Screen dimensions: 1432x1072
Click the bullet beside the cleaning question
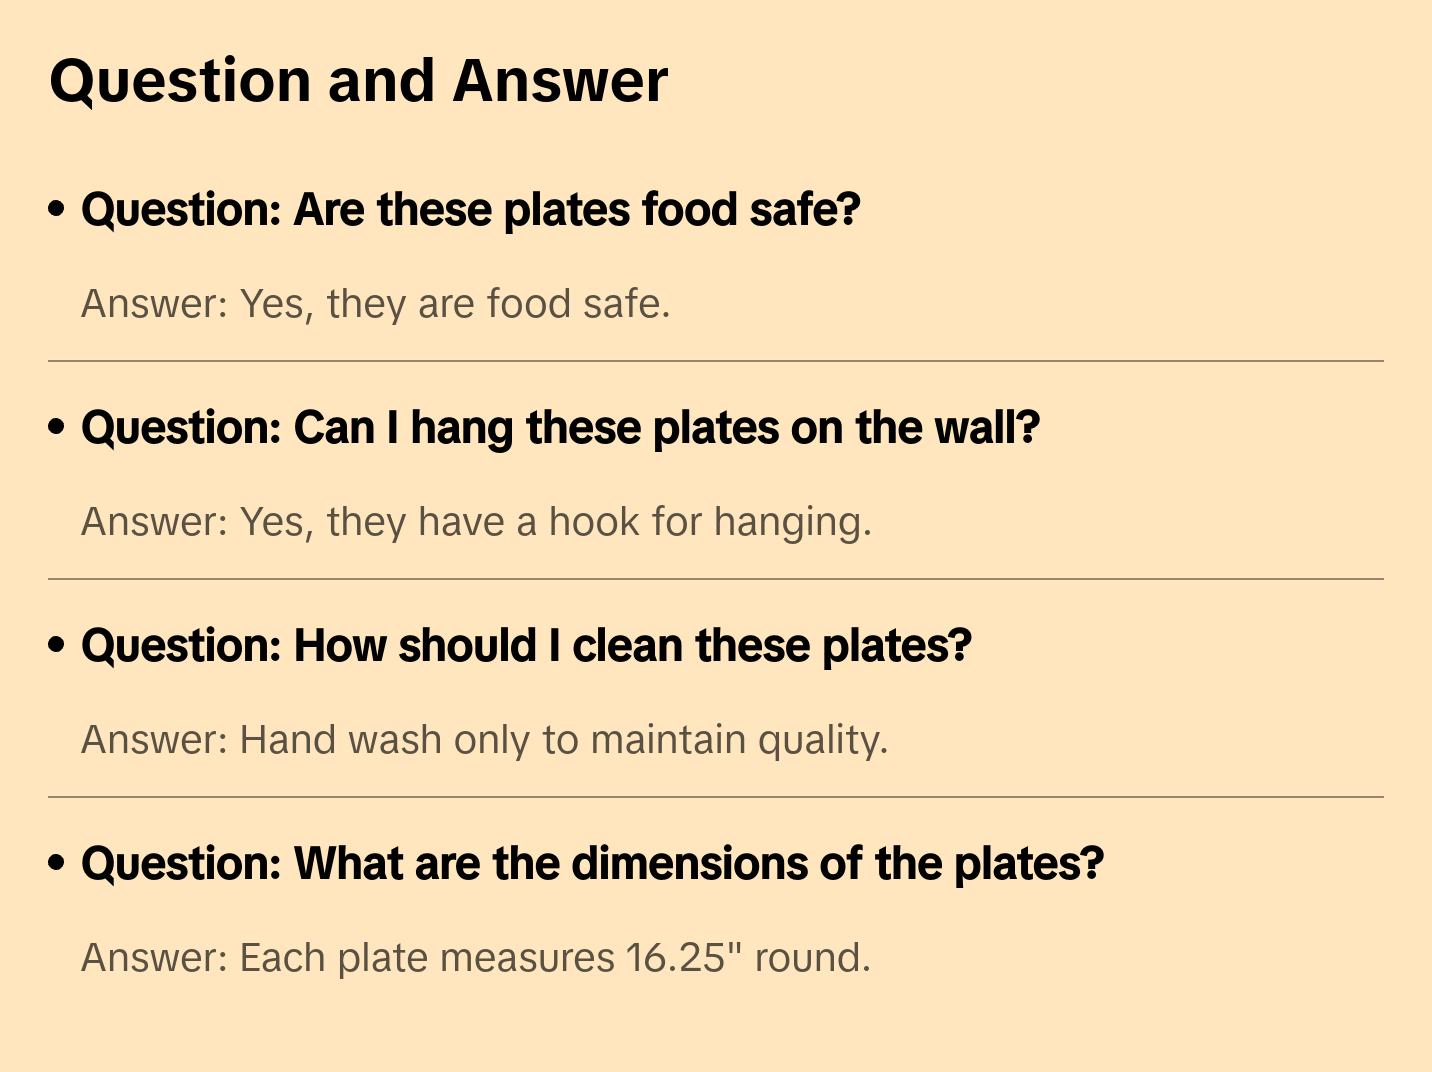[57, 645]
